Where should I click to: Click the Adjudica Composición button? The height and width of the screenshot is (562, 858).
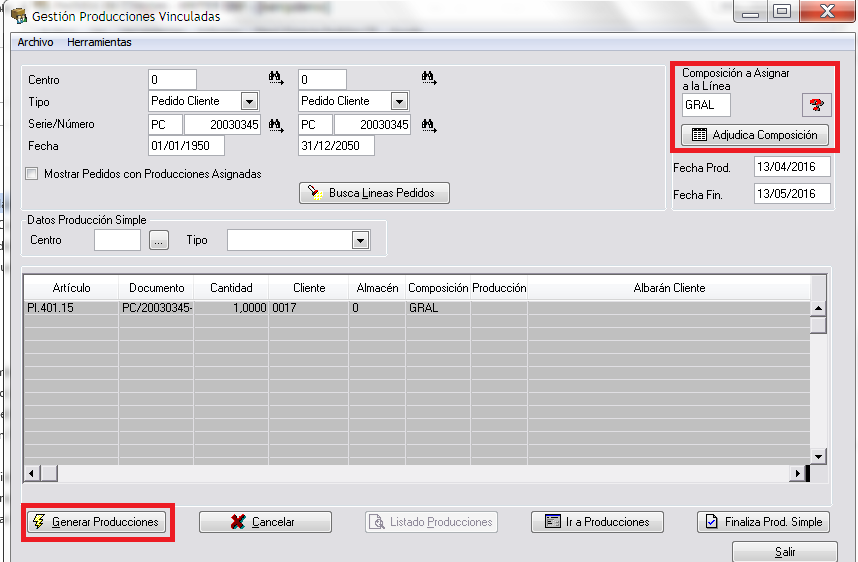pyautogui.click(x=755, y=135)
